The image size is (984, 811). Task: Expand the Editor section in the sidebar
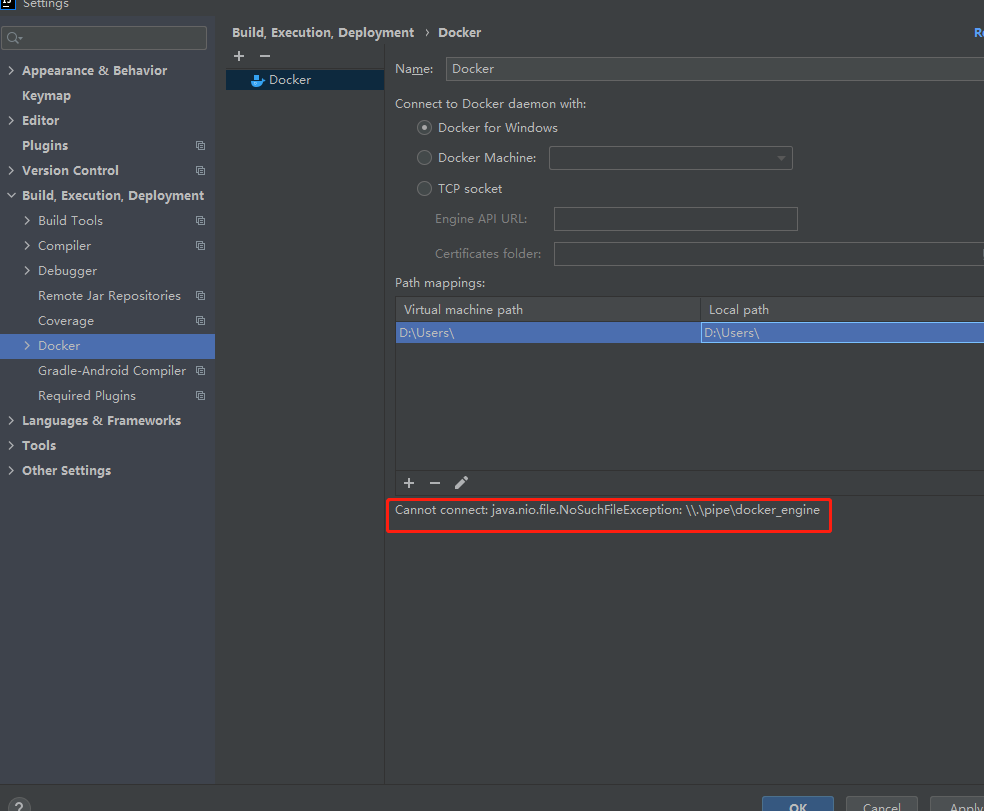point(10,120)
